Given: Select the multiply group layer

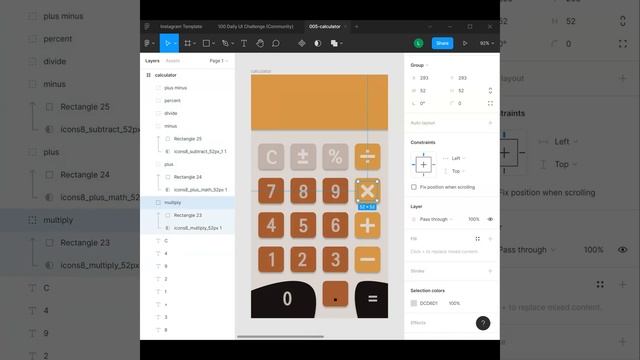Looking at the screenshot, I should click(173, 202).
